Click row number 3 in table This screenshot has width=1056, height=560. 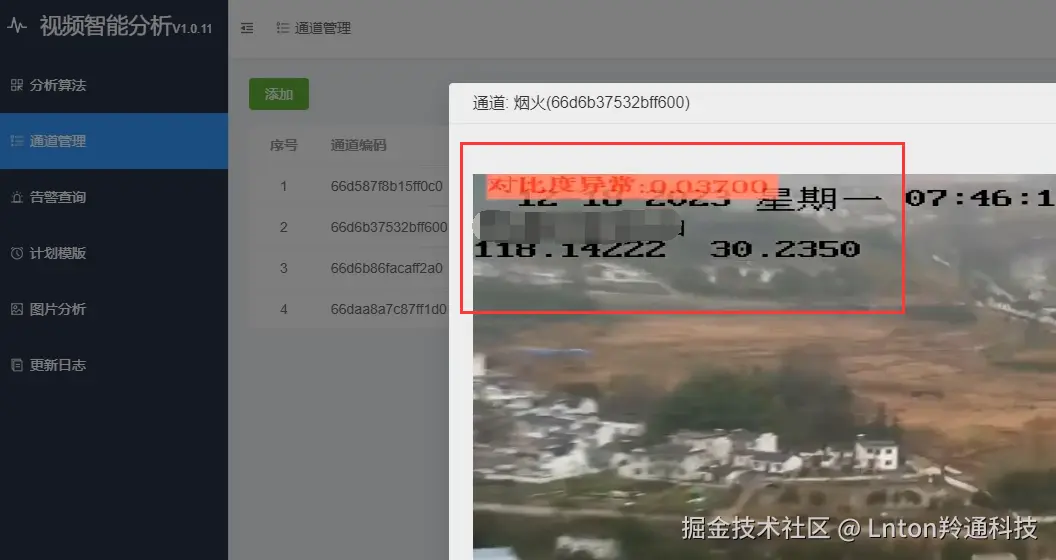coord(284,268)
